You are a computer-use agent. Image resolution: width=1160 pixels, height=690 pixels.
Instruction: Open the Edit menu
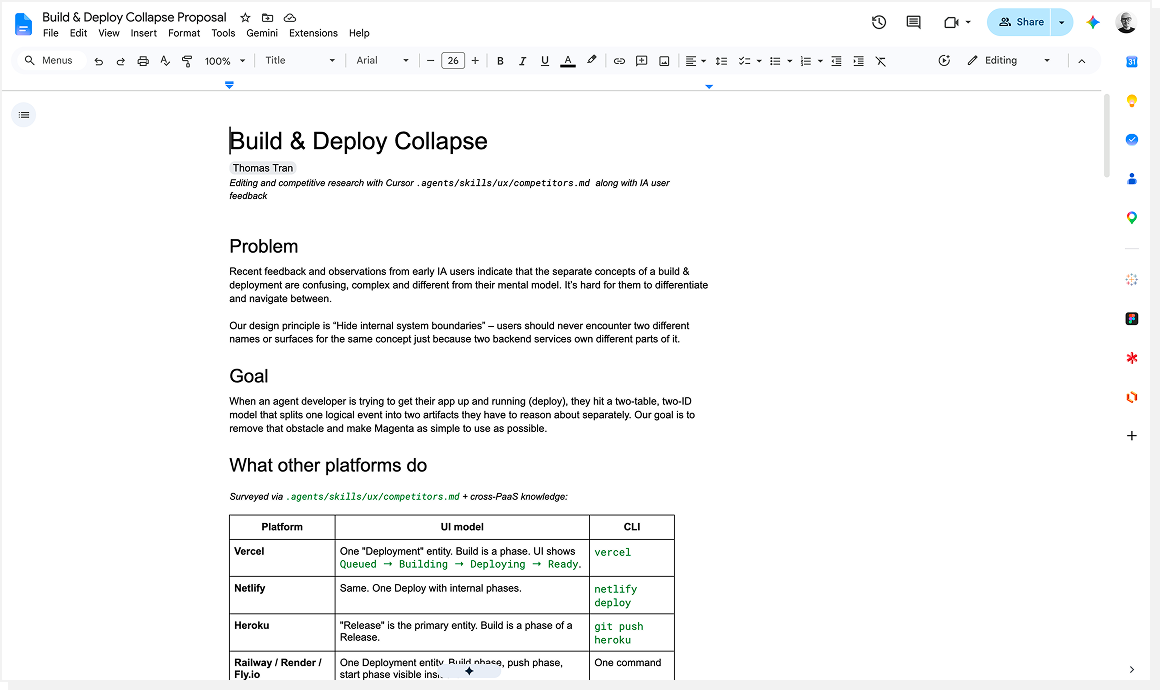coord(78,33)
